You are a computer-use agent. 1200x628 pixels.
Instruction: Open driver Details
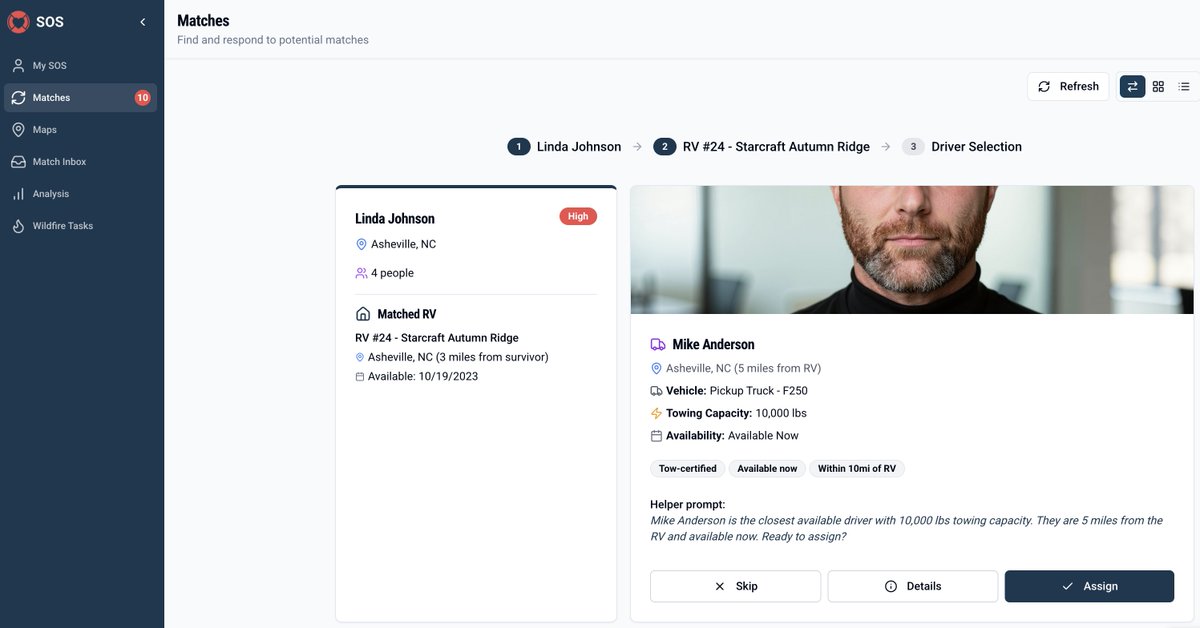[x=913, y=587]
